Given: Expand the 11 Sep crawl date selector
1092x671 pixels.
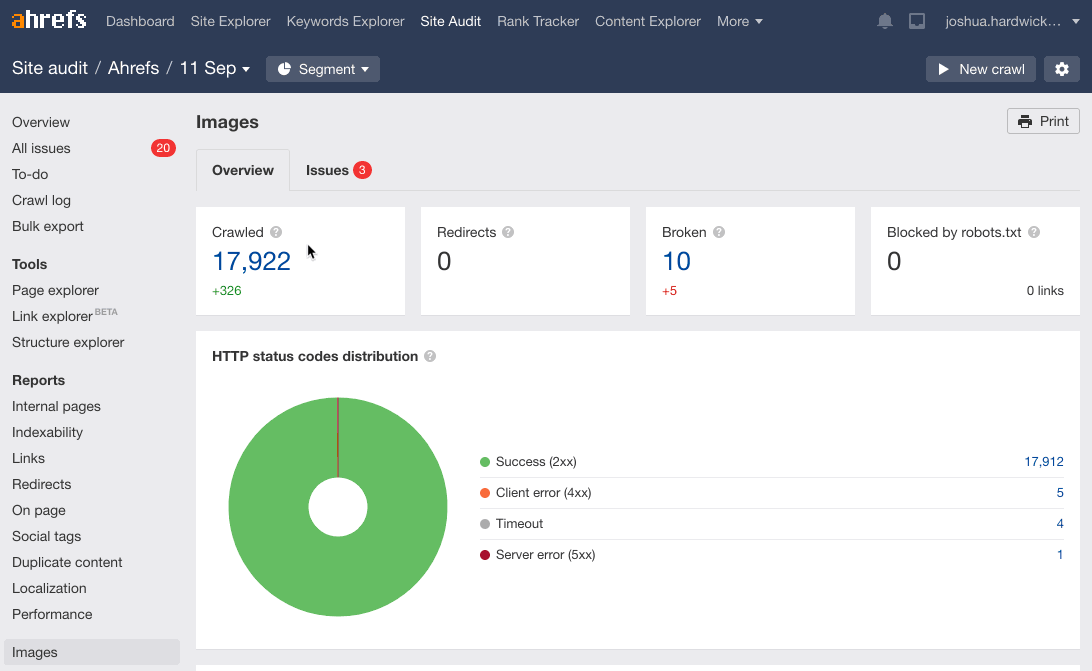Looking at the screenshot, I should 214,68.
